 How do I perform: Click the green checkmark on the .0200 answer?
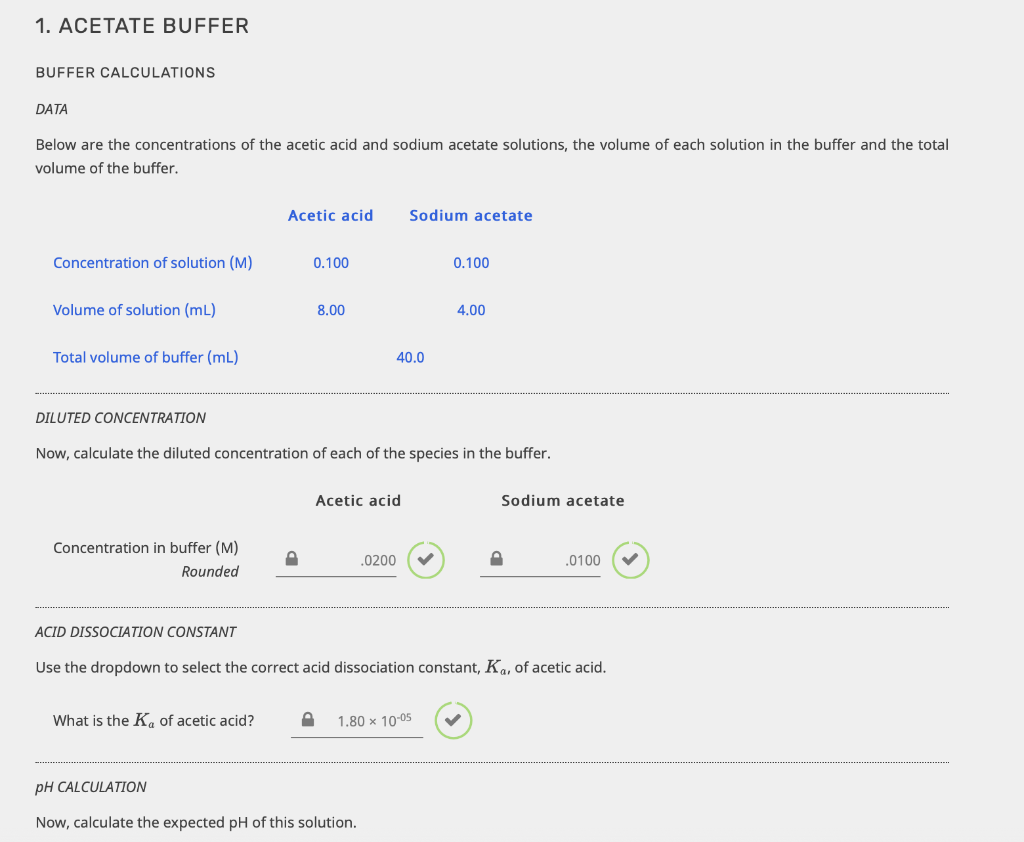coord(426,560)
